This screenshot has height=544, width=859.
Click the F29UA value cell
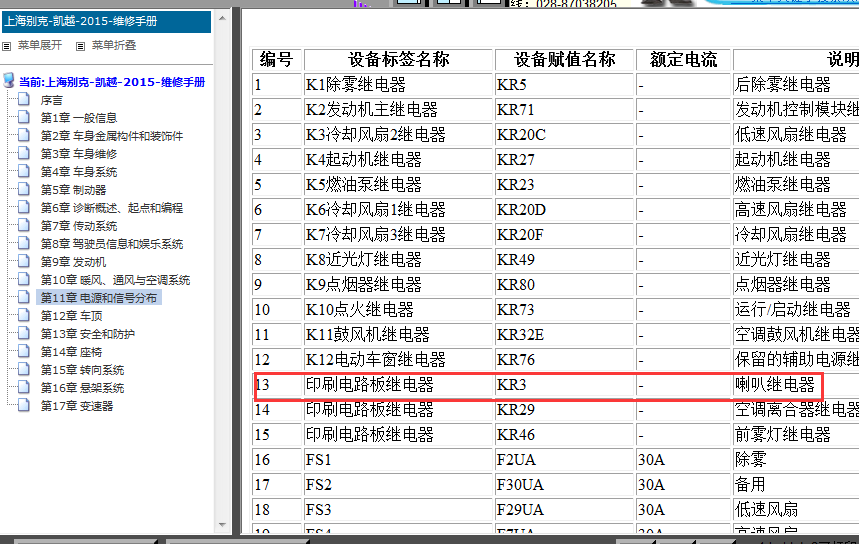coord(564,510)
